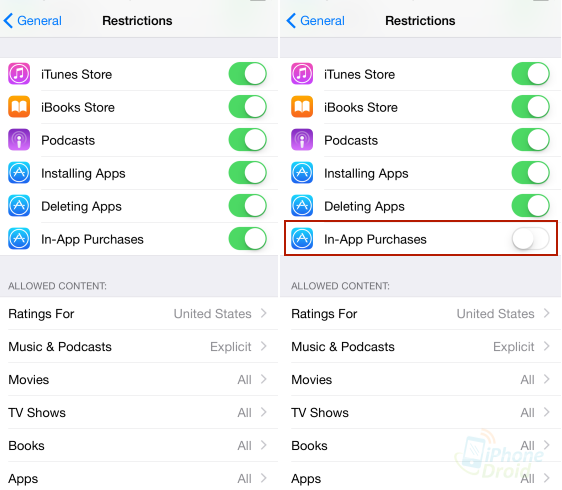The image size is (562, 490).
Task: Tap the Installing Apps icon in right panel
Action: click(302, 173)
